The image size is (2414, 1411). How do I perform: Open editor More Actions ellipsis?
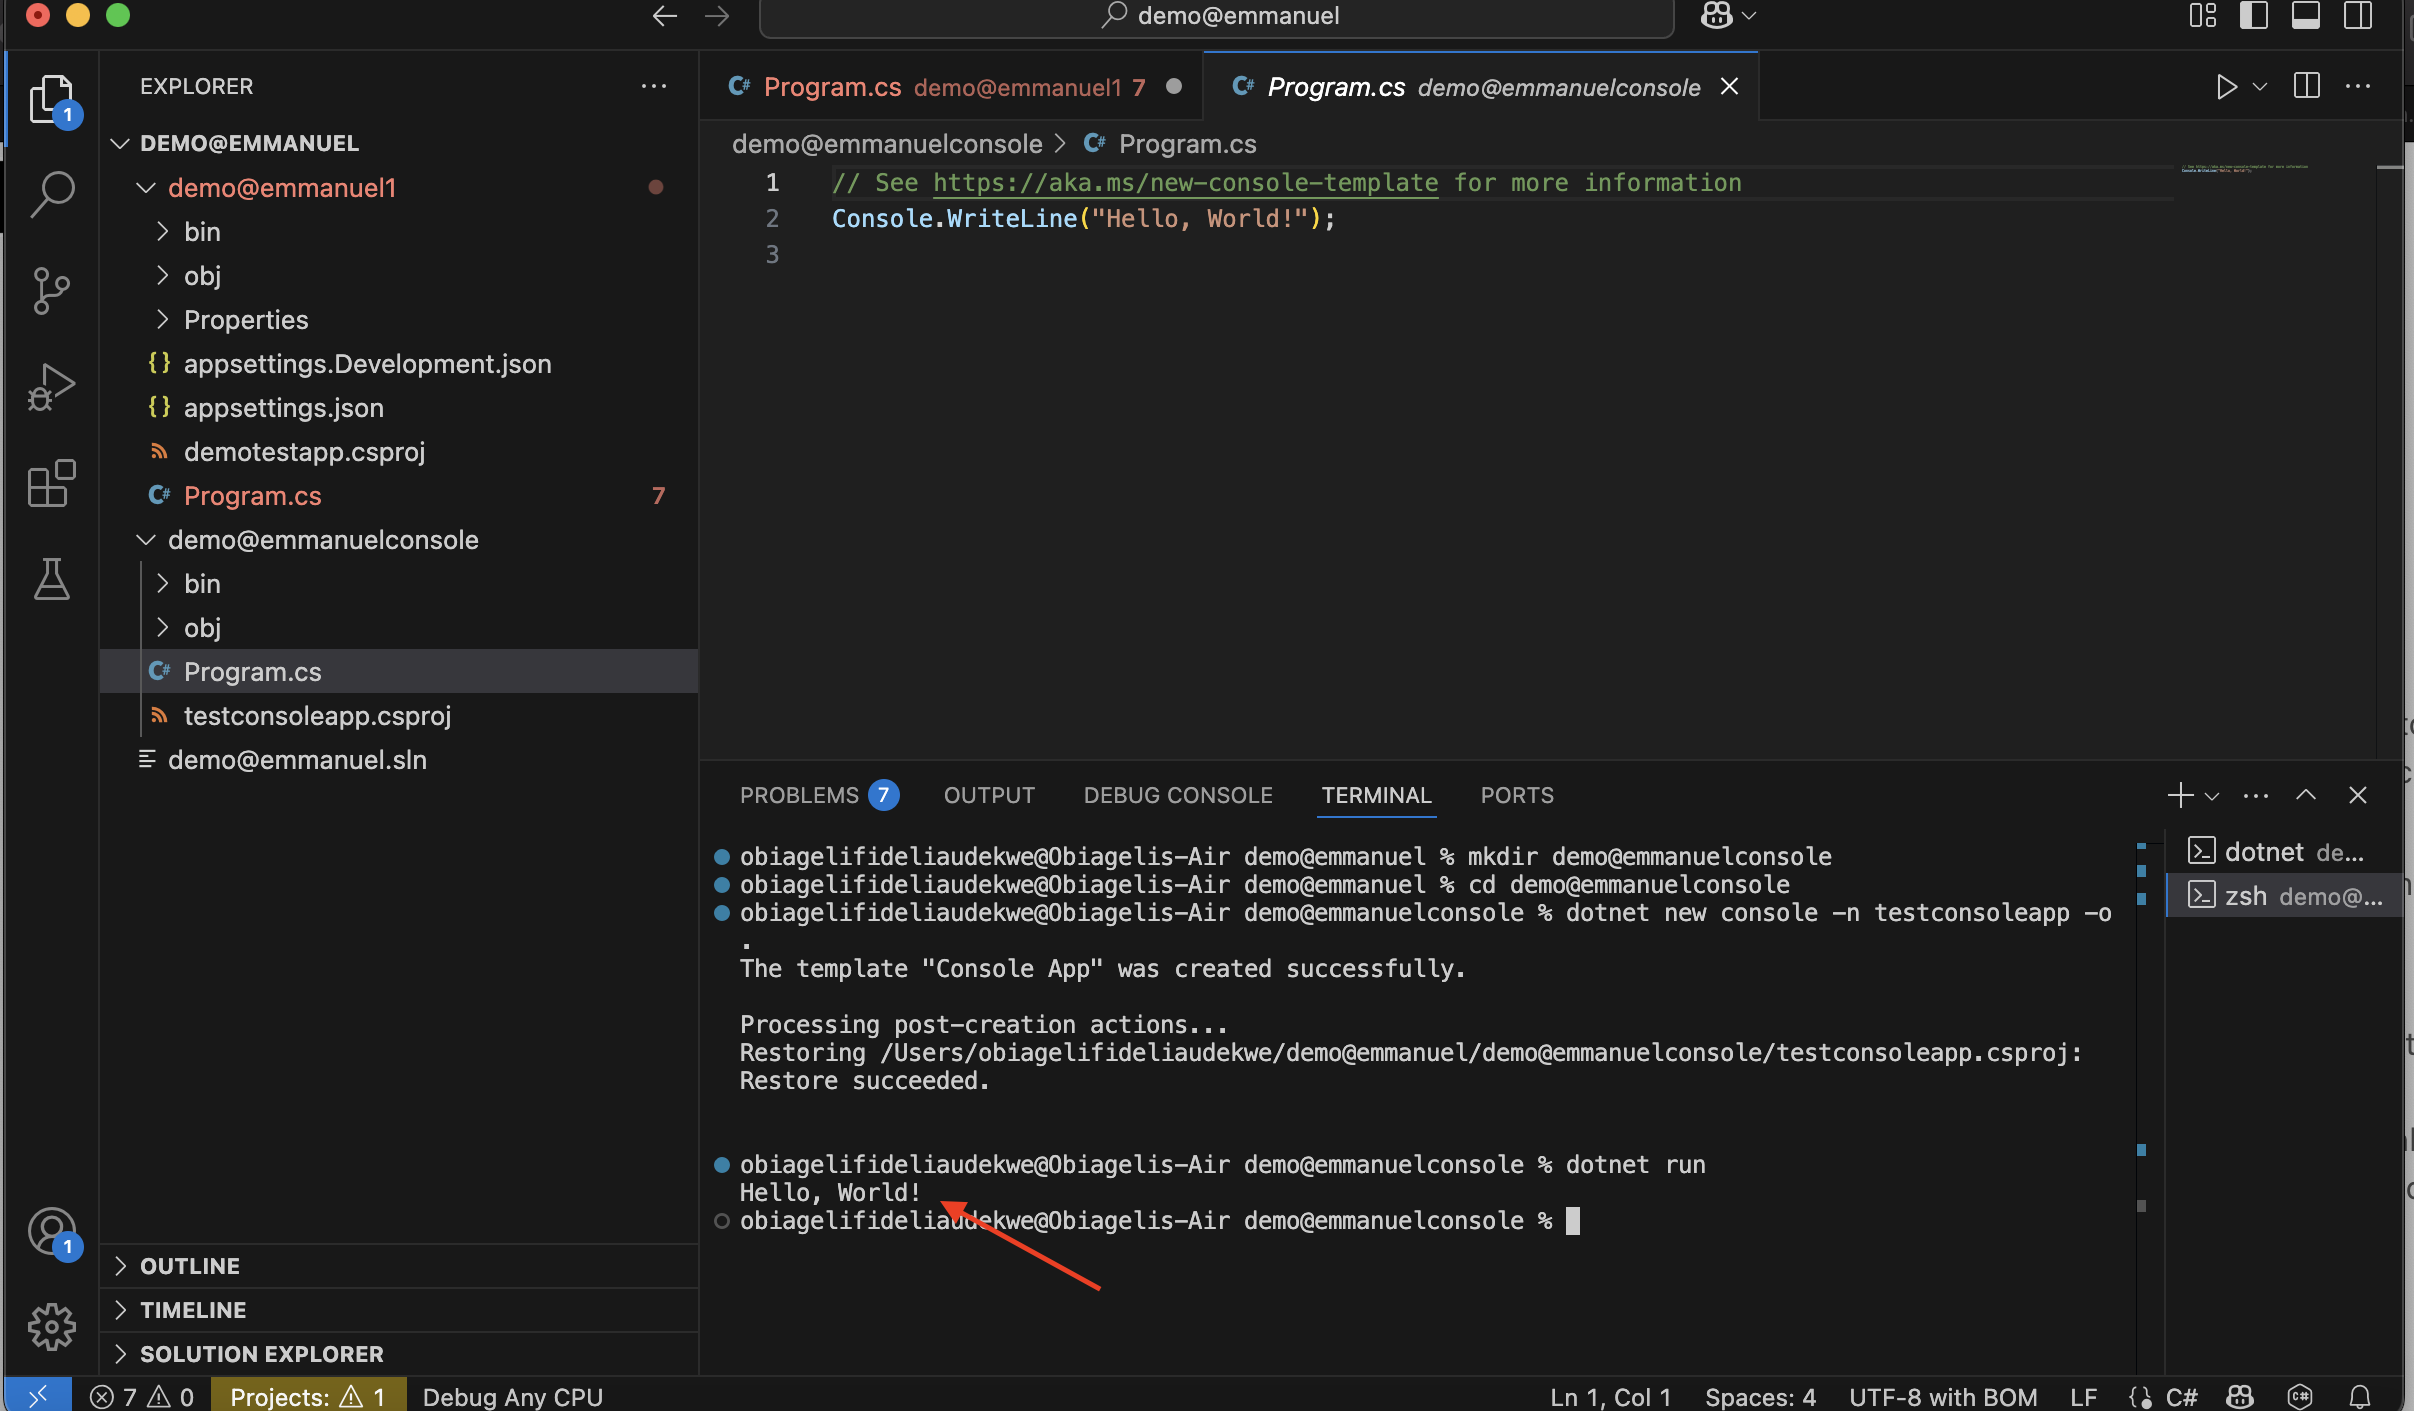[2358, 86]
